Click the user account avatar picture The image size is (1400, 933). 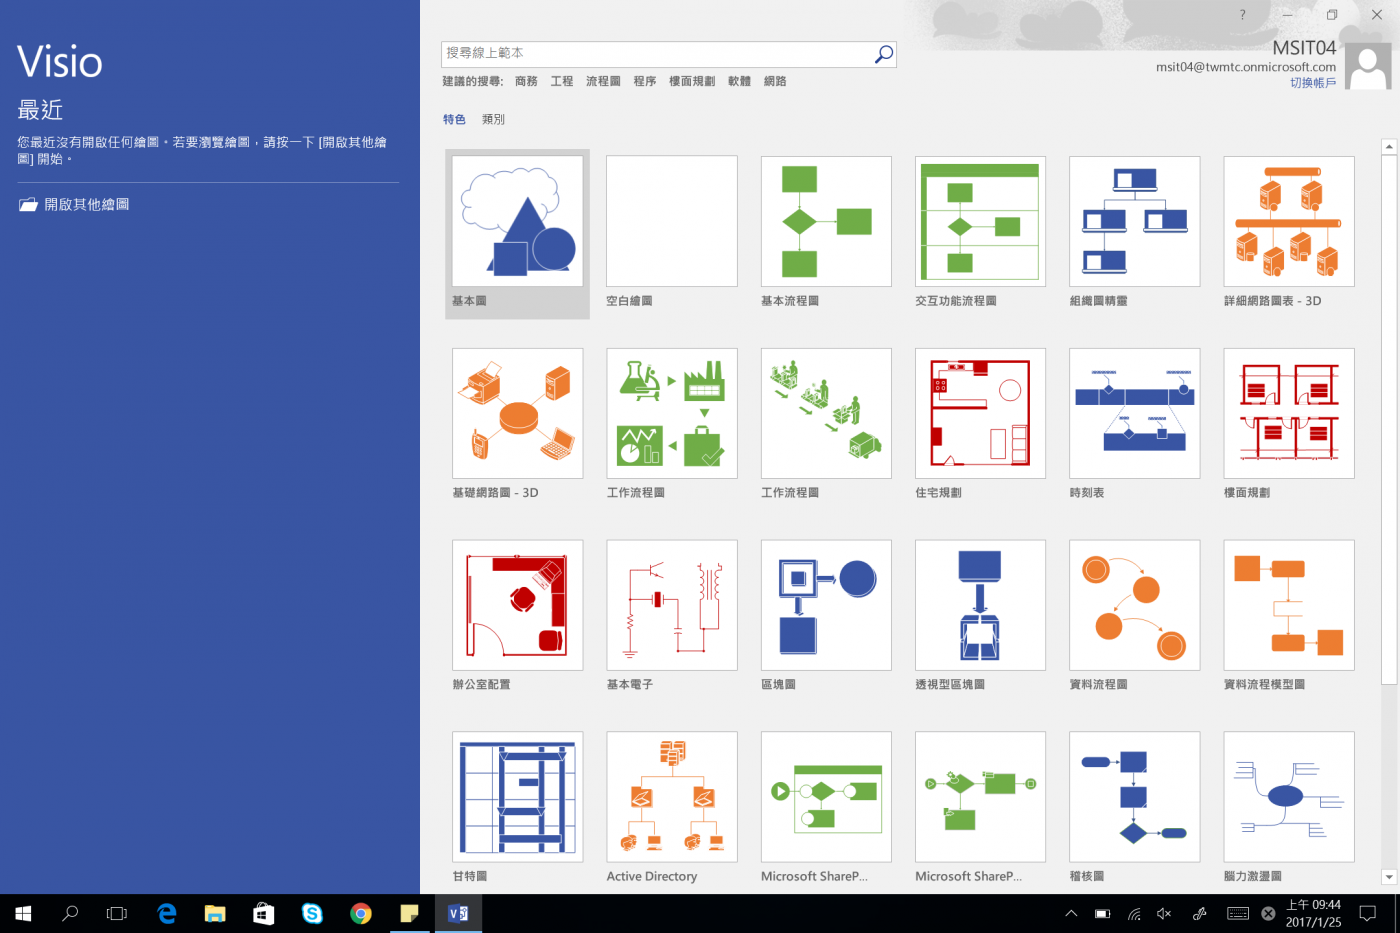click(x=1368, y=66)
